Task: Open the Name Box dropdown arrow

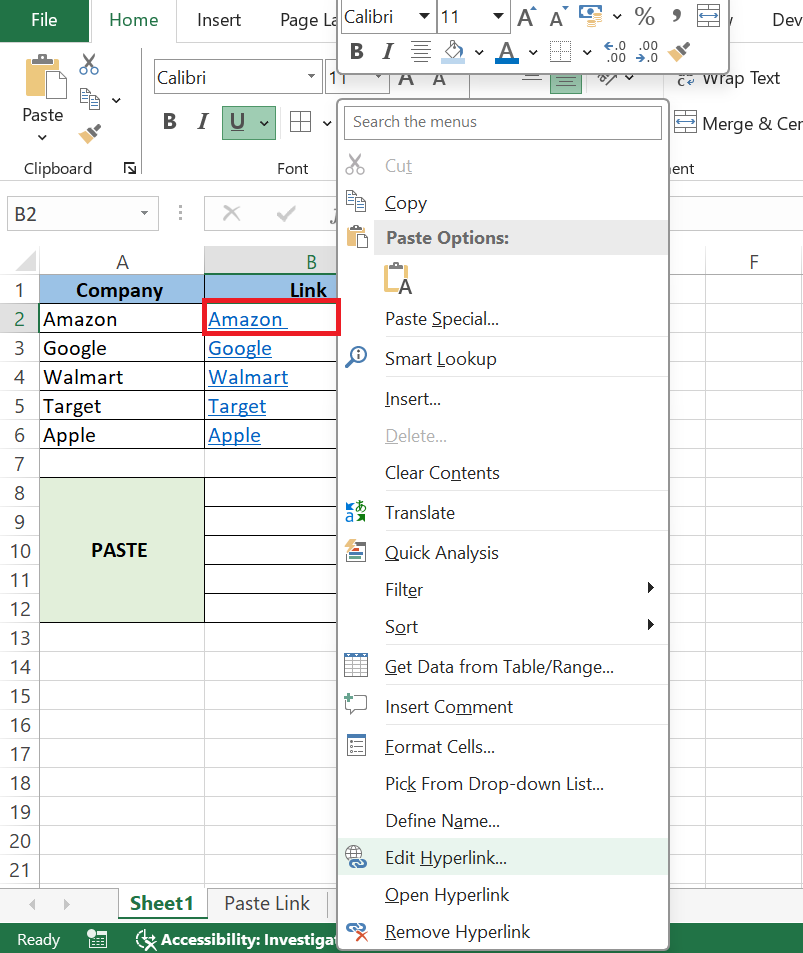Action: [144, 213]
